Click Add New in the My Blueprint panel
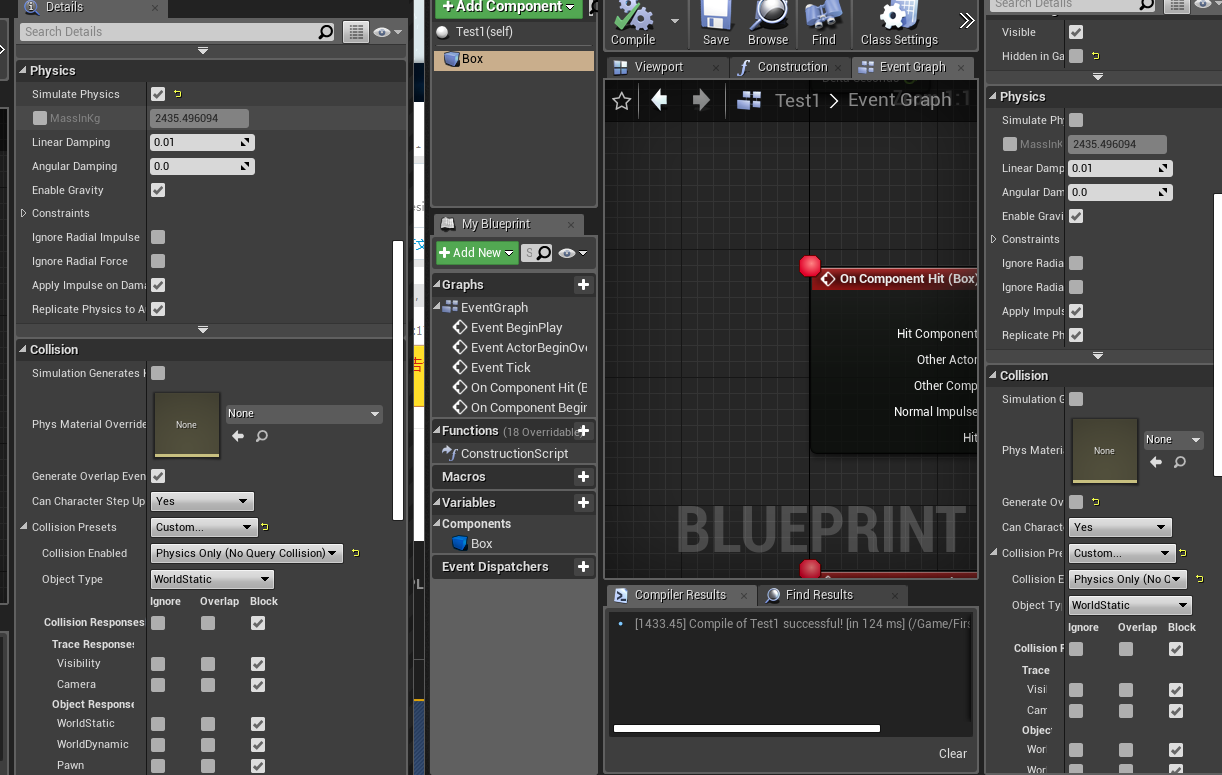This screenshot has width=1222, height=775. coord(472,252)
